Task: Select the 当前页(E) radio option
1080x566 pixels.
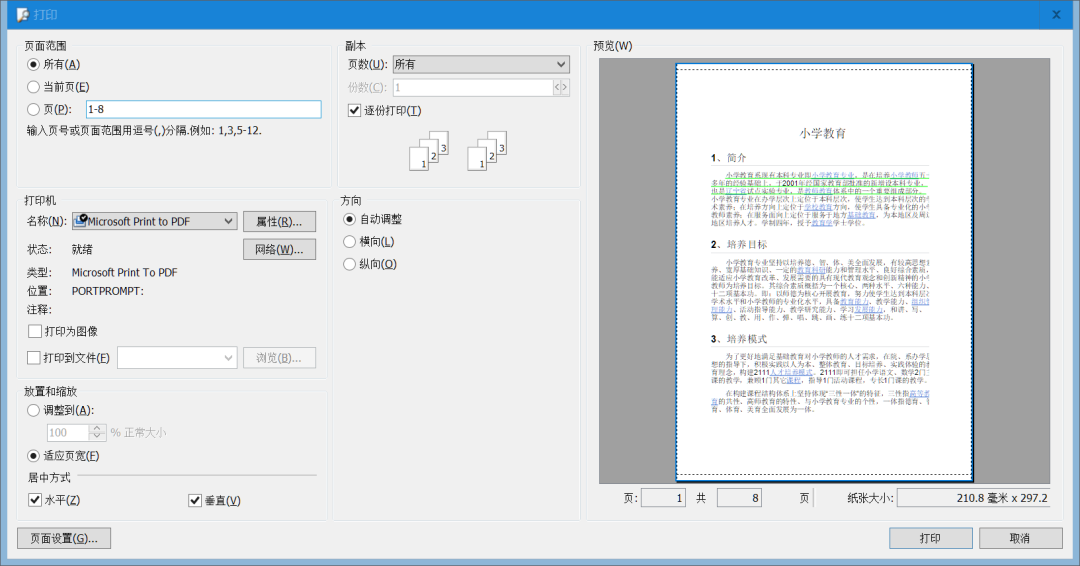Action: coord(33,87)
